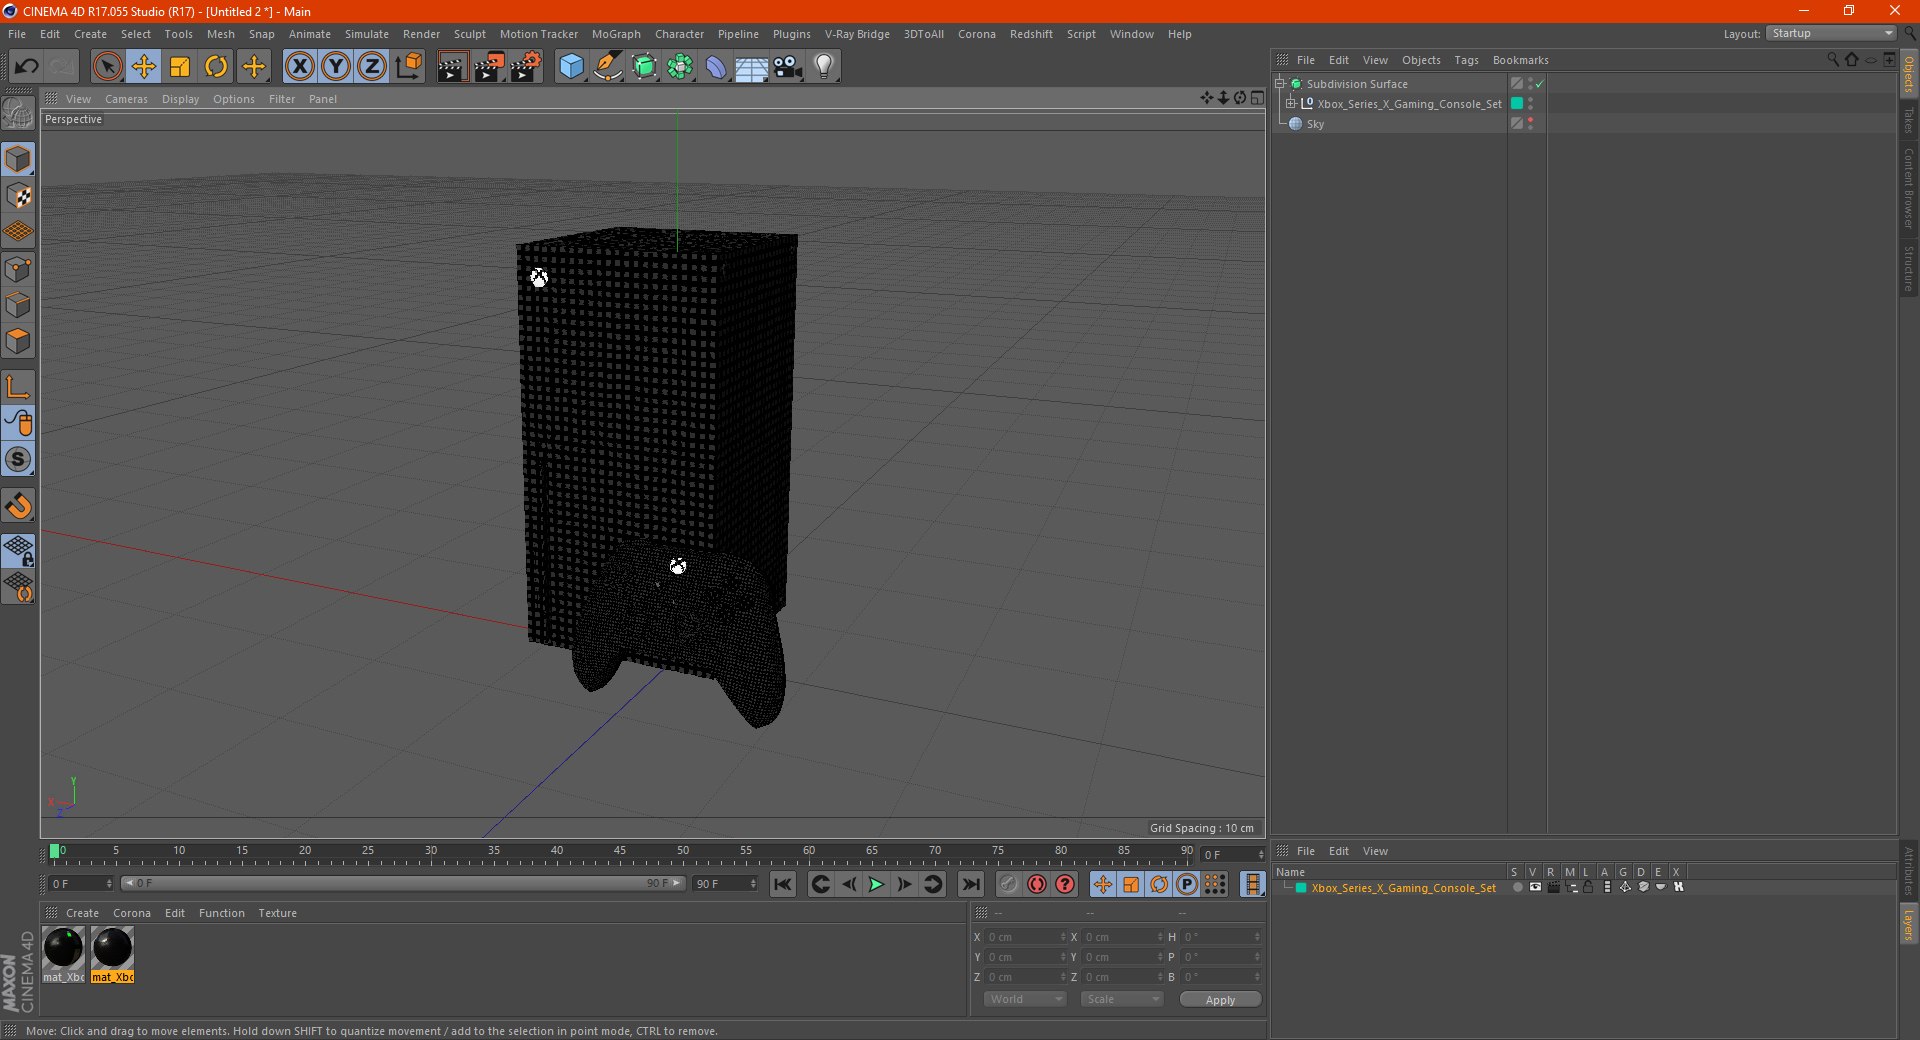Image resolution: width=1920 pixels, height=1040 pixels.
Task: Open the Layout Startup dropdown
Action: (1832, 34)
